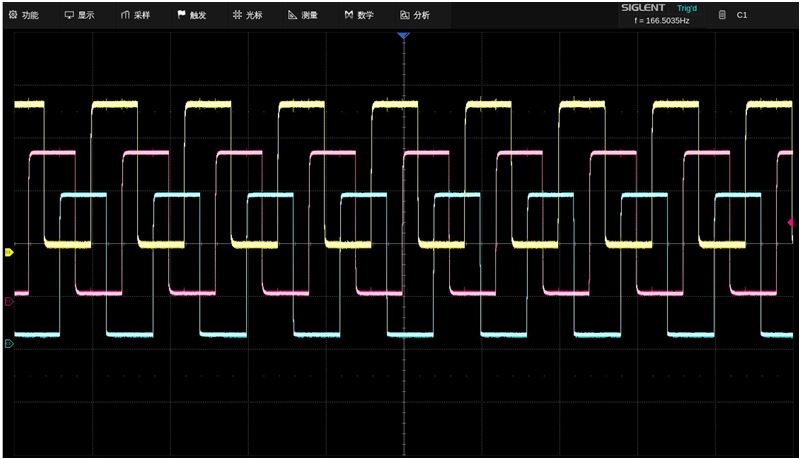
Task: Click the pink trigger level marker on right edge
Action: point(790,222)
